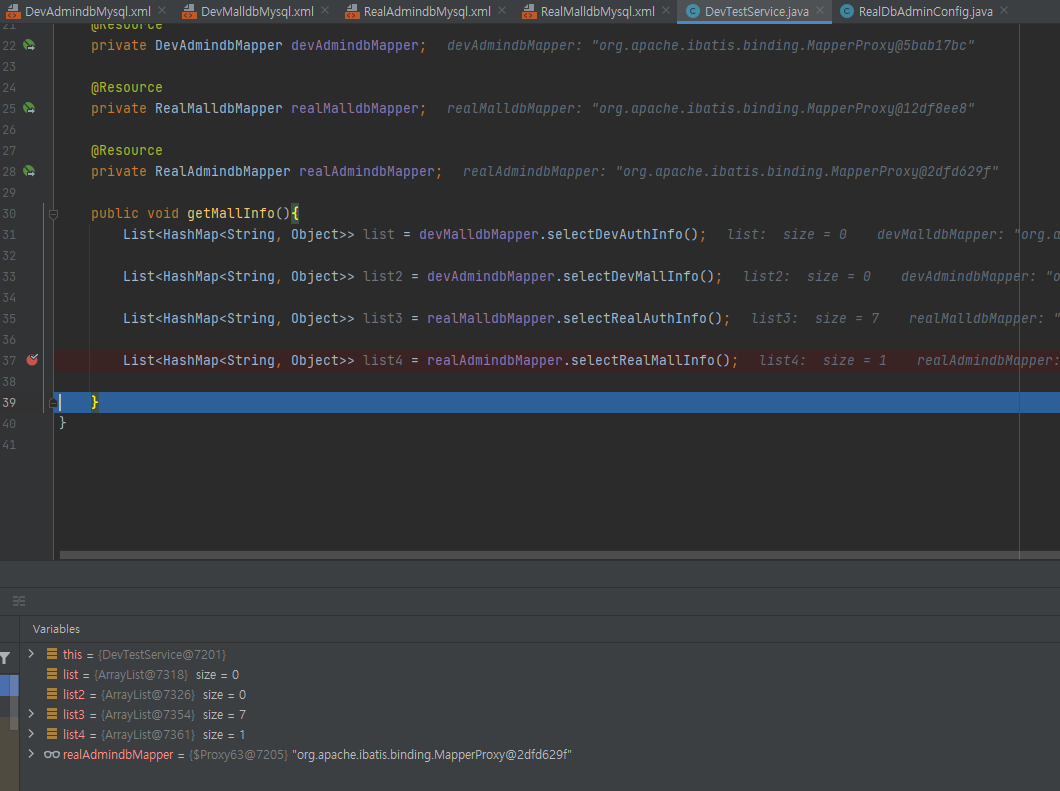Click the fold marker on line 39

(x=53, y=403)
